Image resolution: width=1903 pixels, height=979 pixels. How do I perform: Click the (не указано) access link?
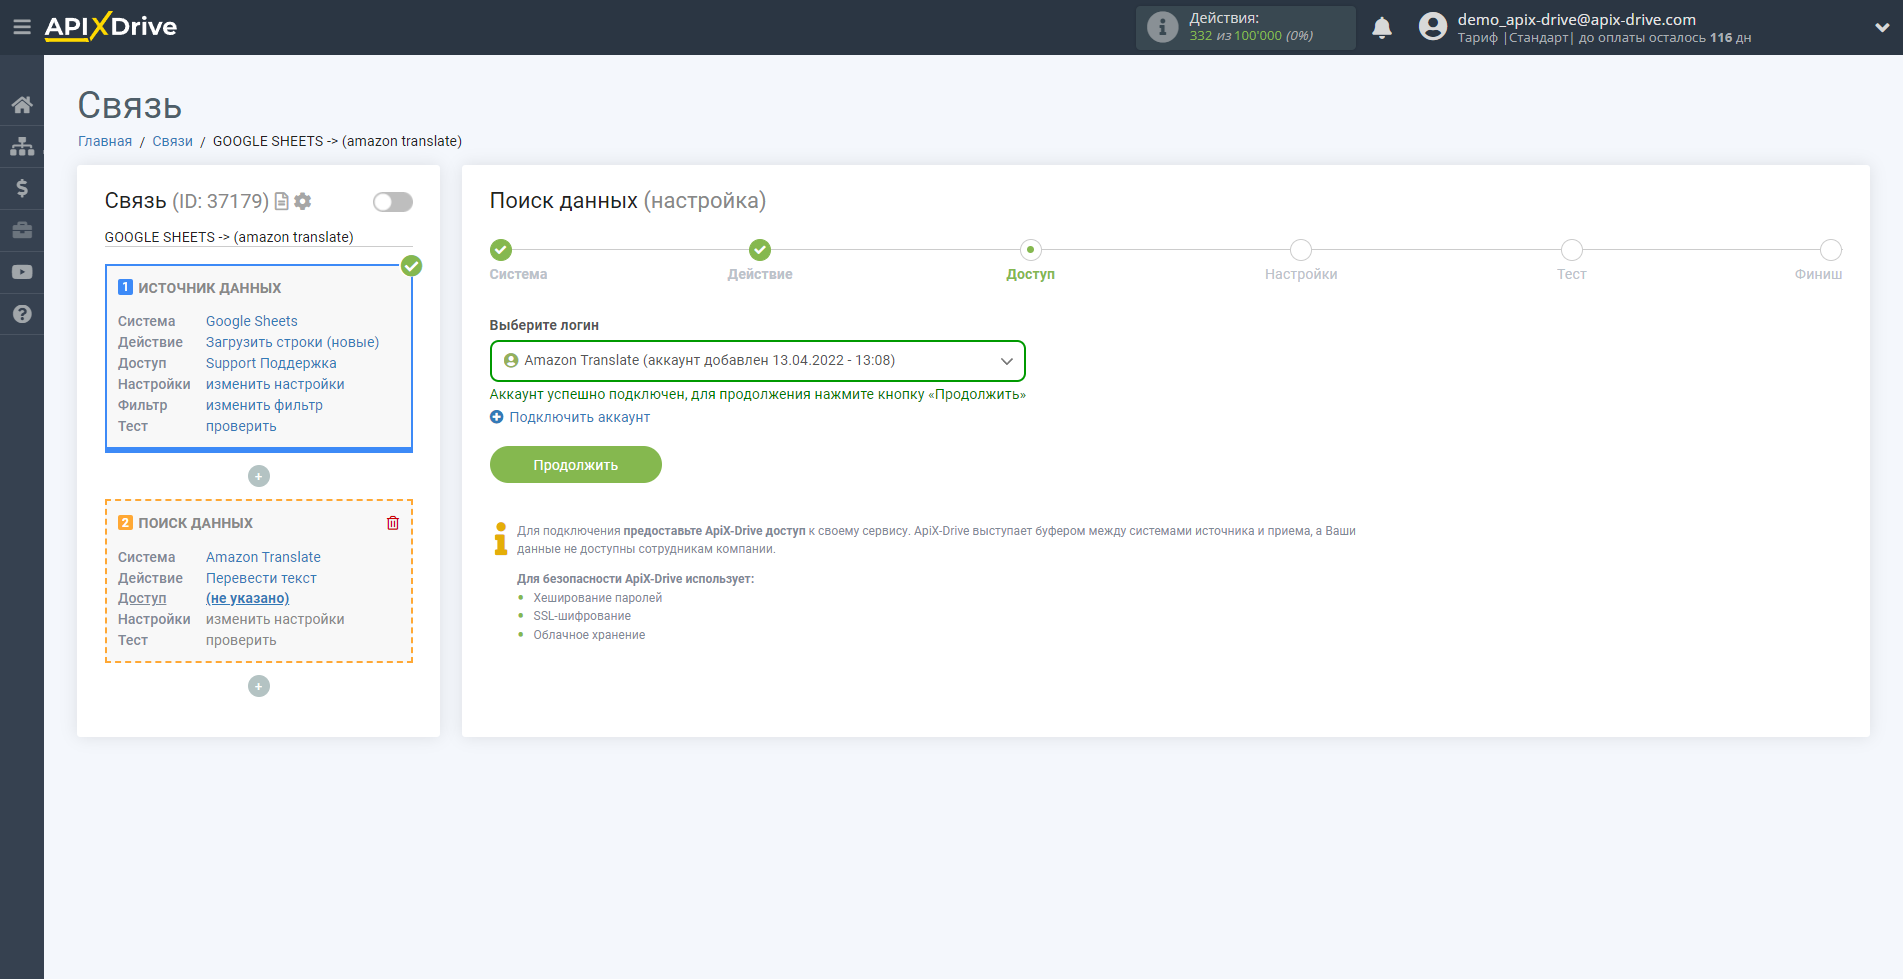point(248,598)
